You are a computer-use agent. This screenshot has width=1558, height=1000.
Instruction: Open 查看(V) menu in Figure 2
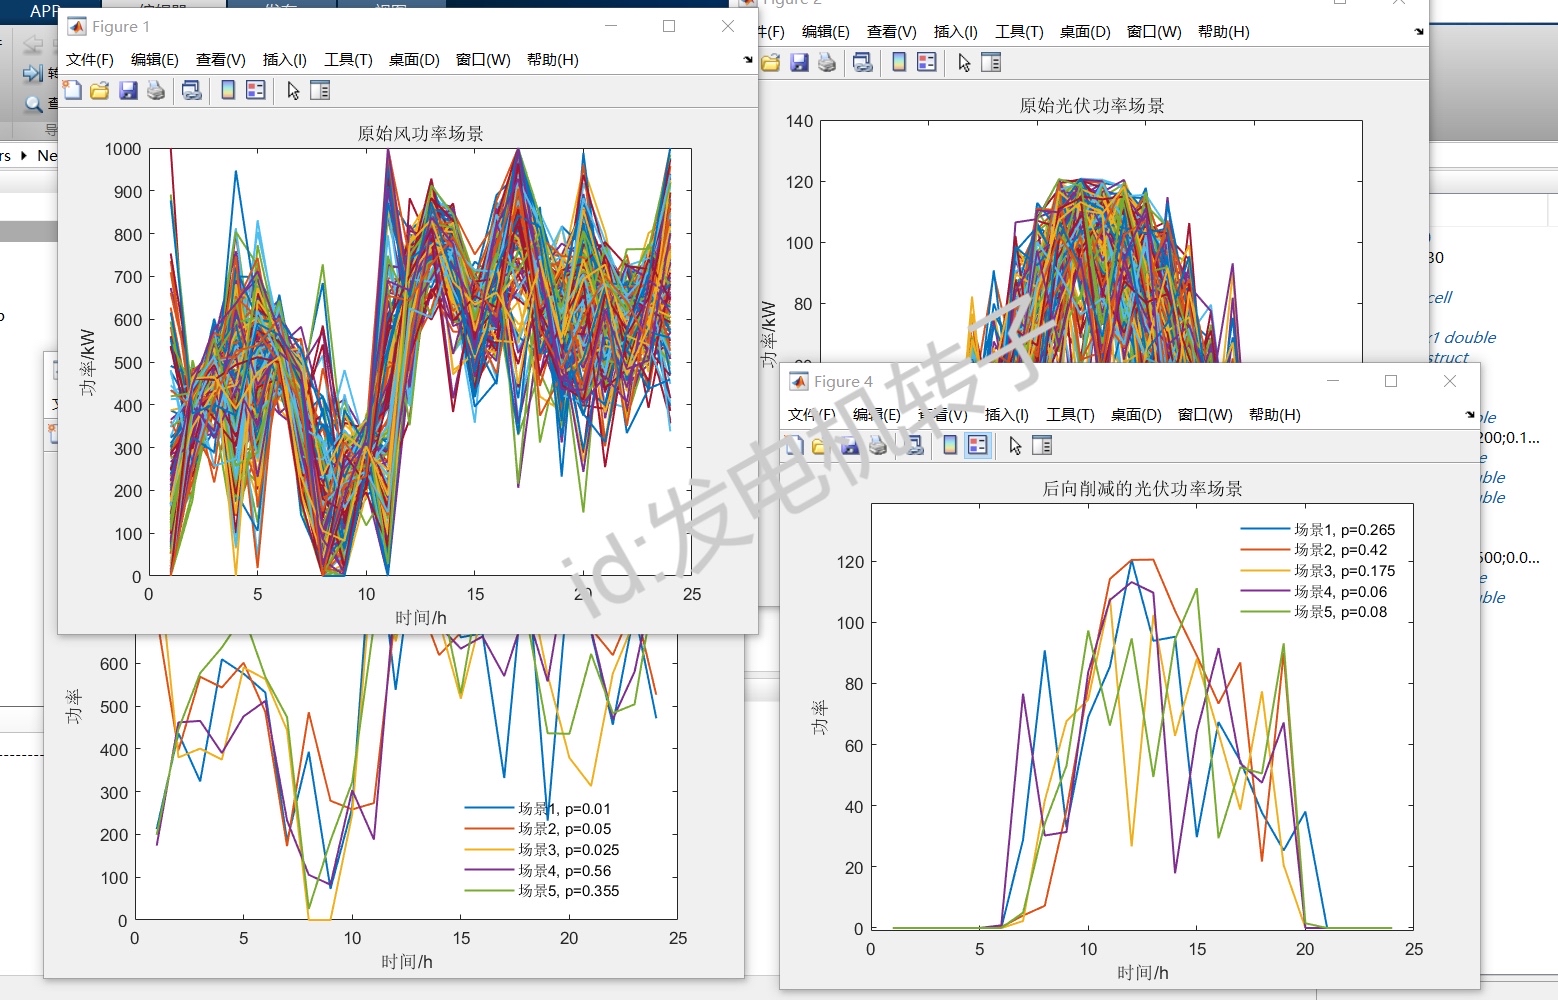point(892,32)
